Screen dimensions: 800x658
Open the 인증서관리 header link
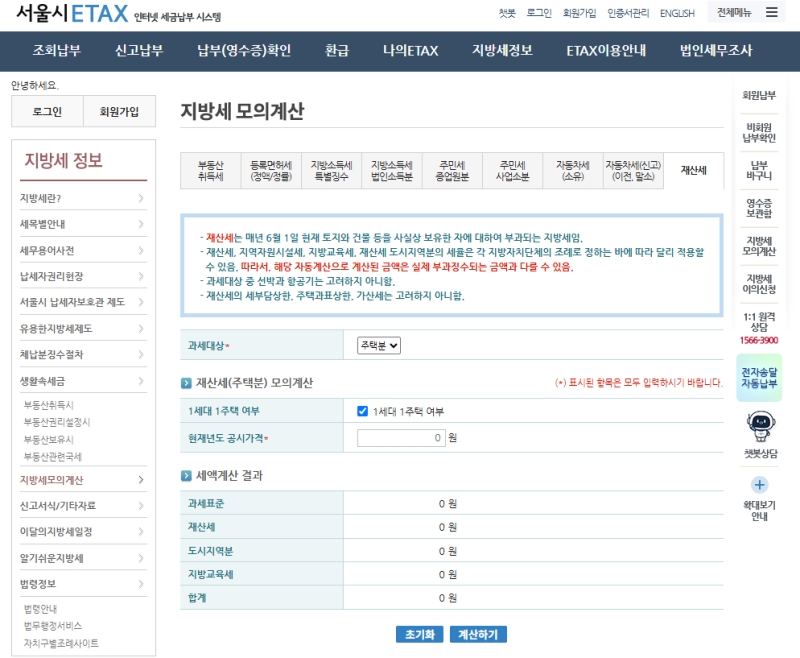pos(628,13)
